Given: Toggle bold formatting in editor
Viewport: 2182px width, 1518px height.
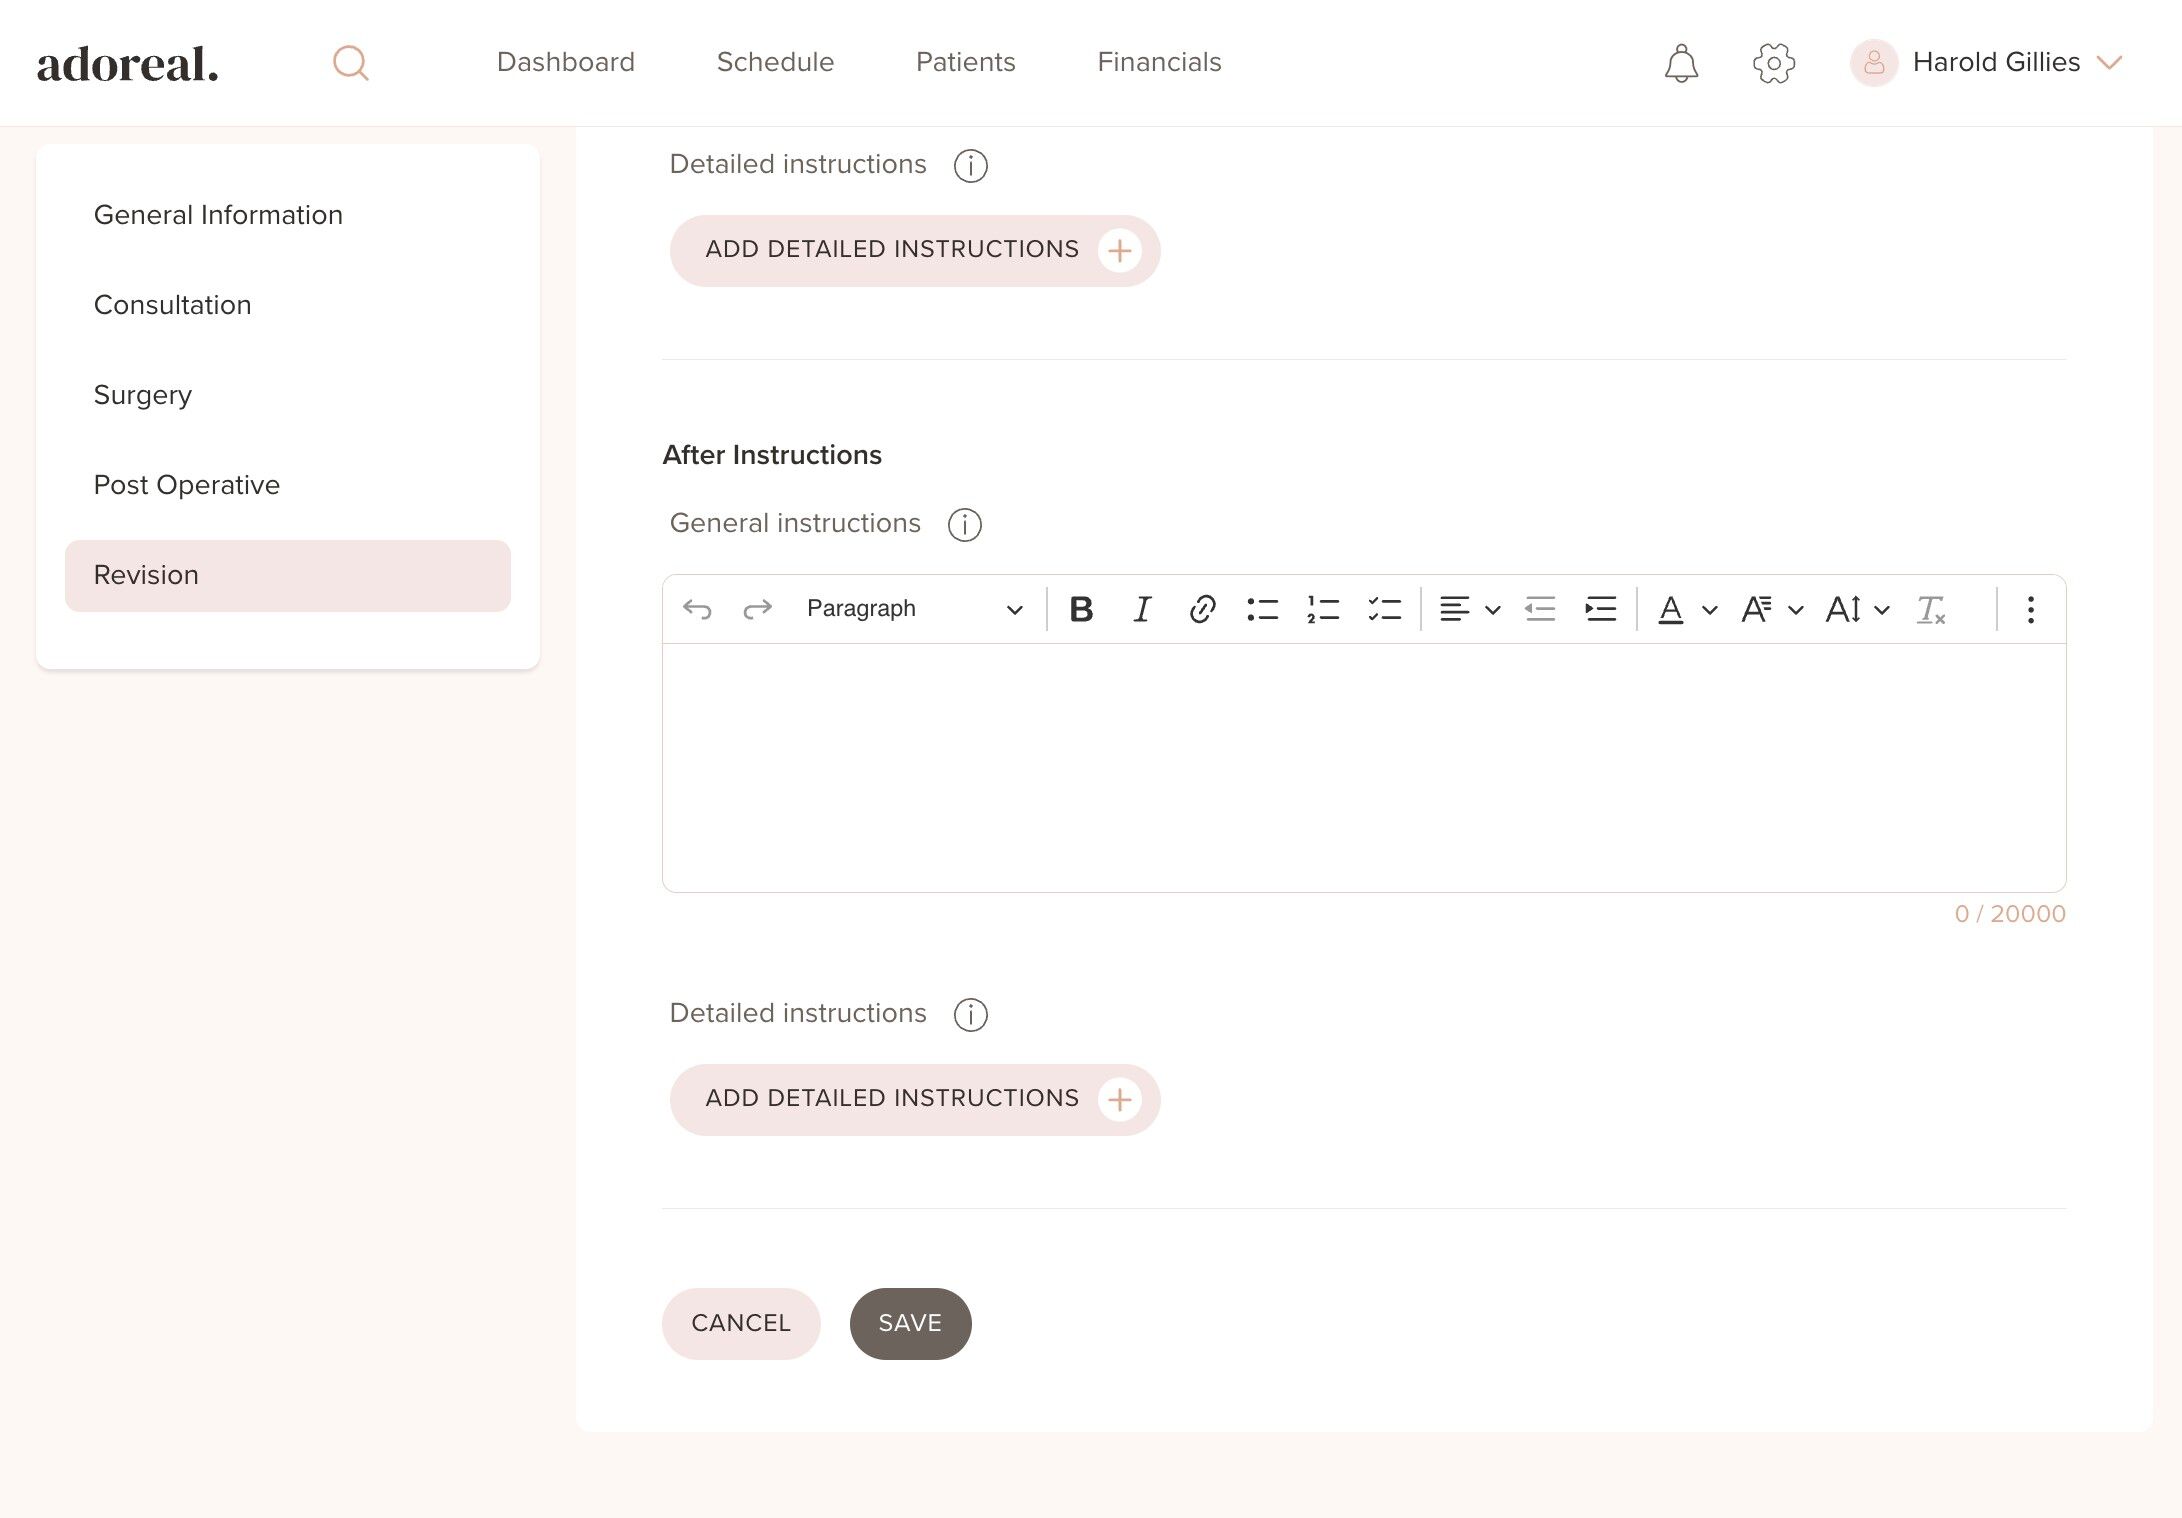Looking at the screenshot, I should tap(1081, 609).
